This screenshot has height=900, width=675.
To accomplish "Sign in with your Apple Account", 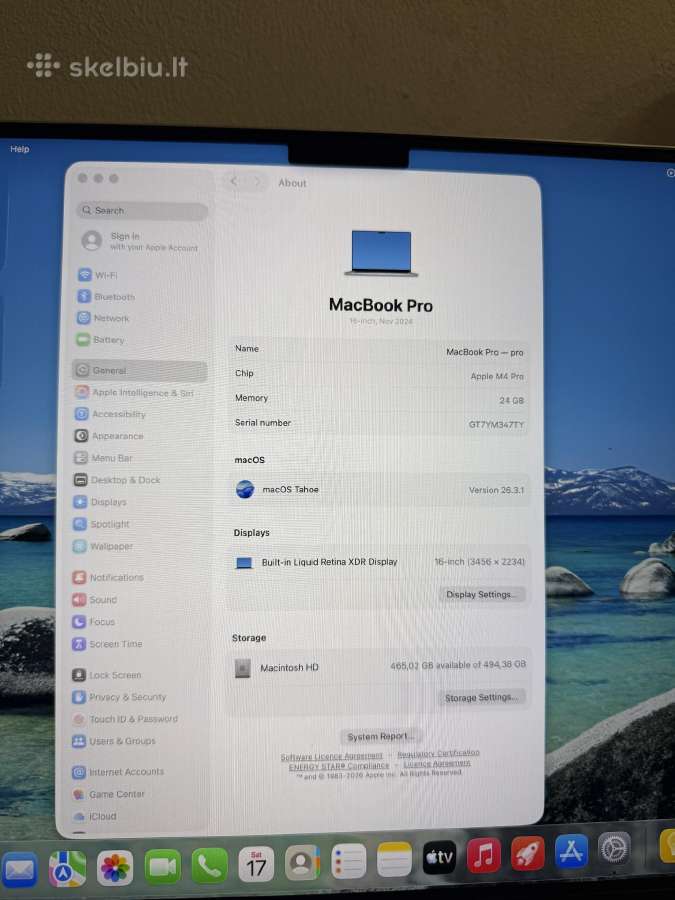I will click(141, 241).
